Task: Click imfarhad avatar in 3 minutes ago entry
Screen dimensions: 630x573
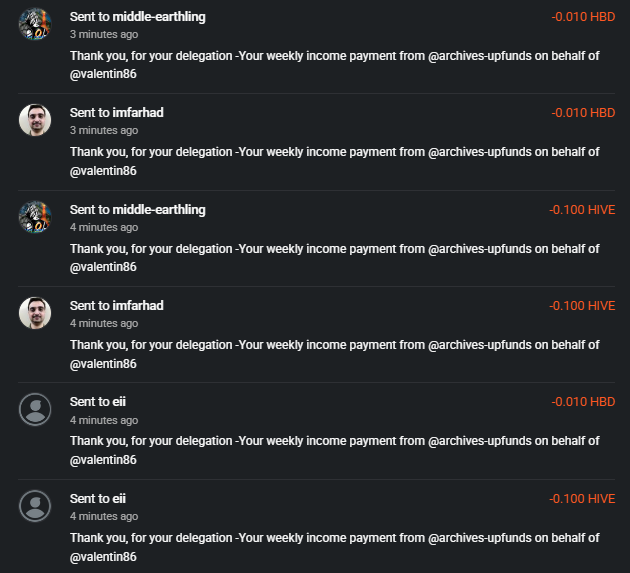Action: pyautogui.click(x=35, y=120)
